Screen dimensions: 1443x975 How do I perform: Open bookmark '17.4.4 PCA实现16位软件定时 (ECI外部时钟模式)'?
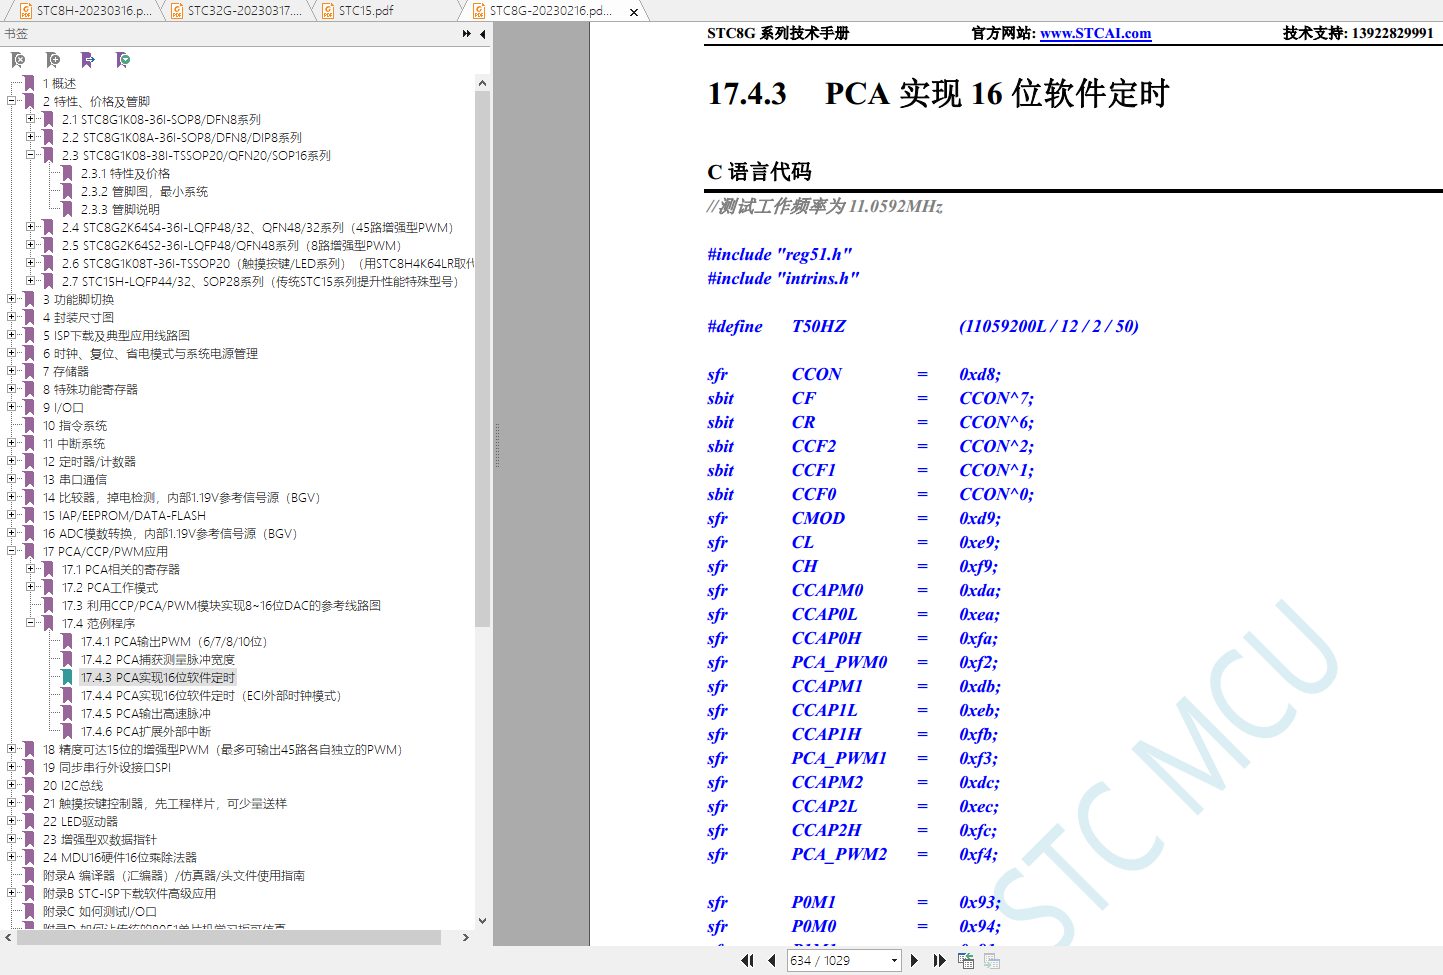pos(211,695)
